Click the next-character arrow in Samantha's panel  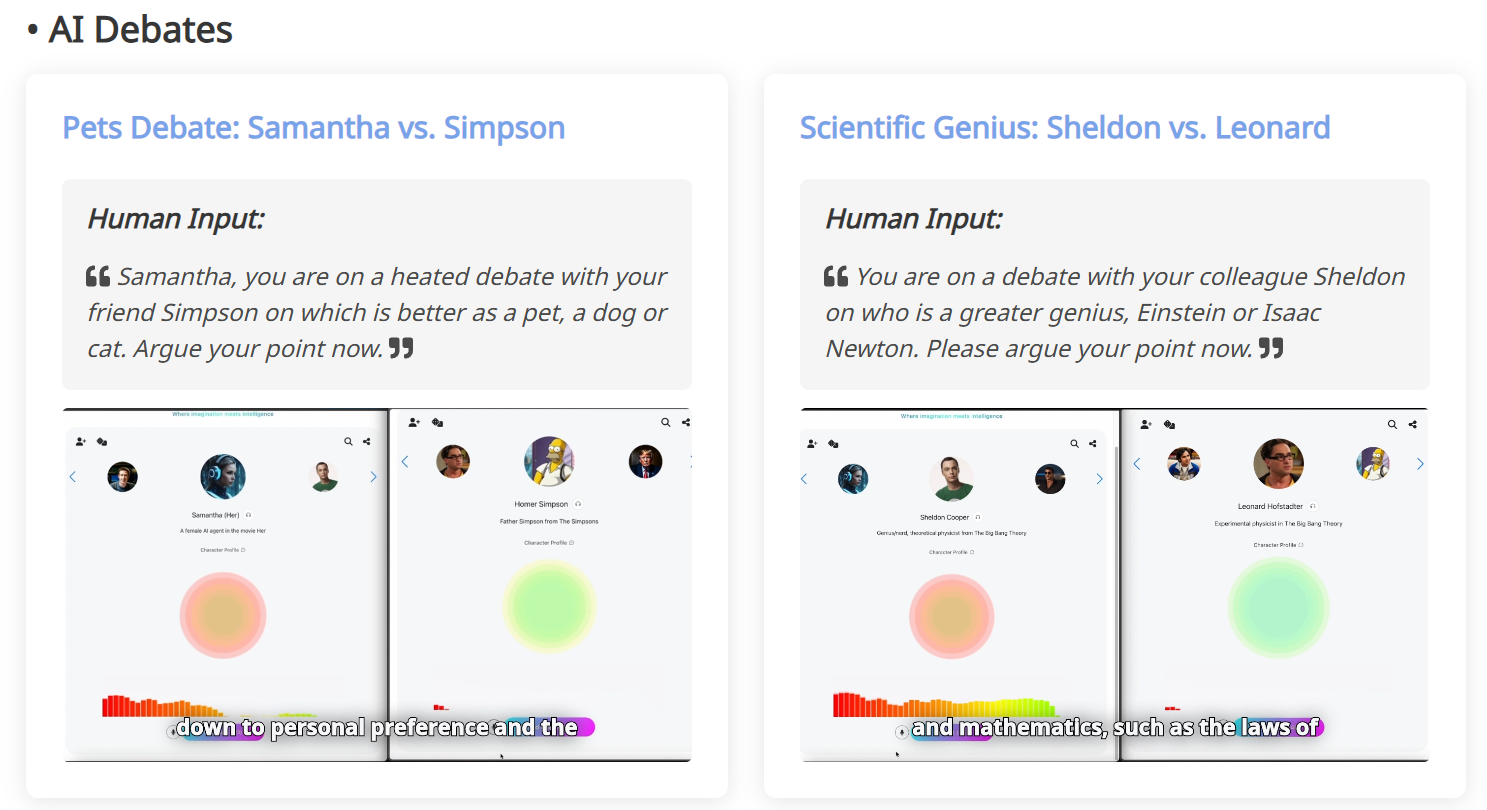tap(373, 477)
